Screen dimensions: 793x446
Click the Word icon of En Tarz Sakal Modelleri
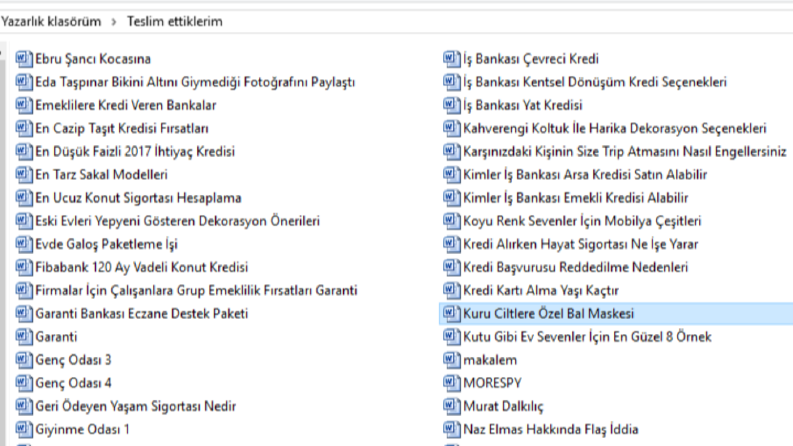tap(24, 174)
